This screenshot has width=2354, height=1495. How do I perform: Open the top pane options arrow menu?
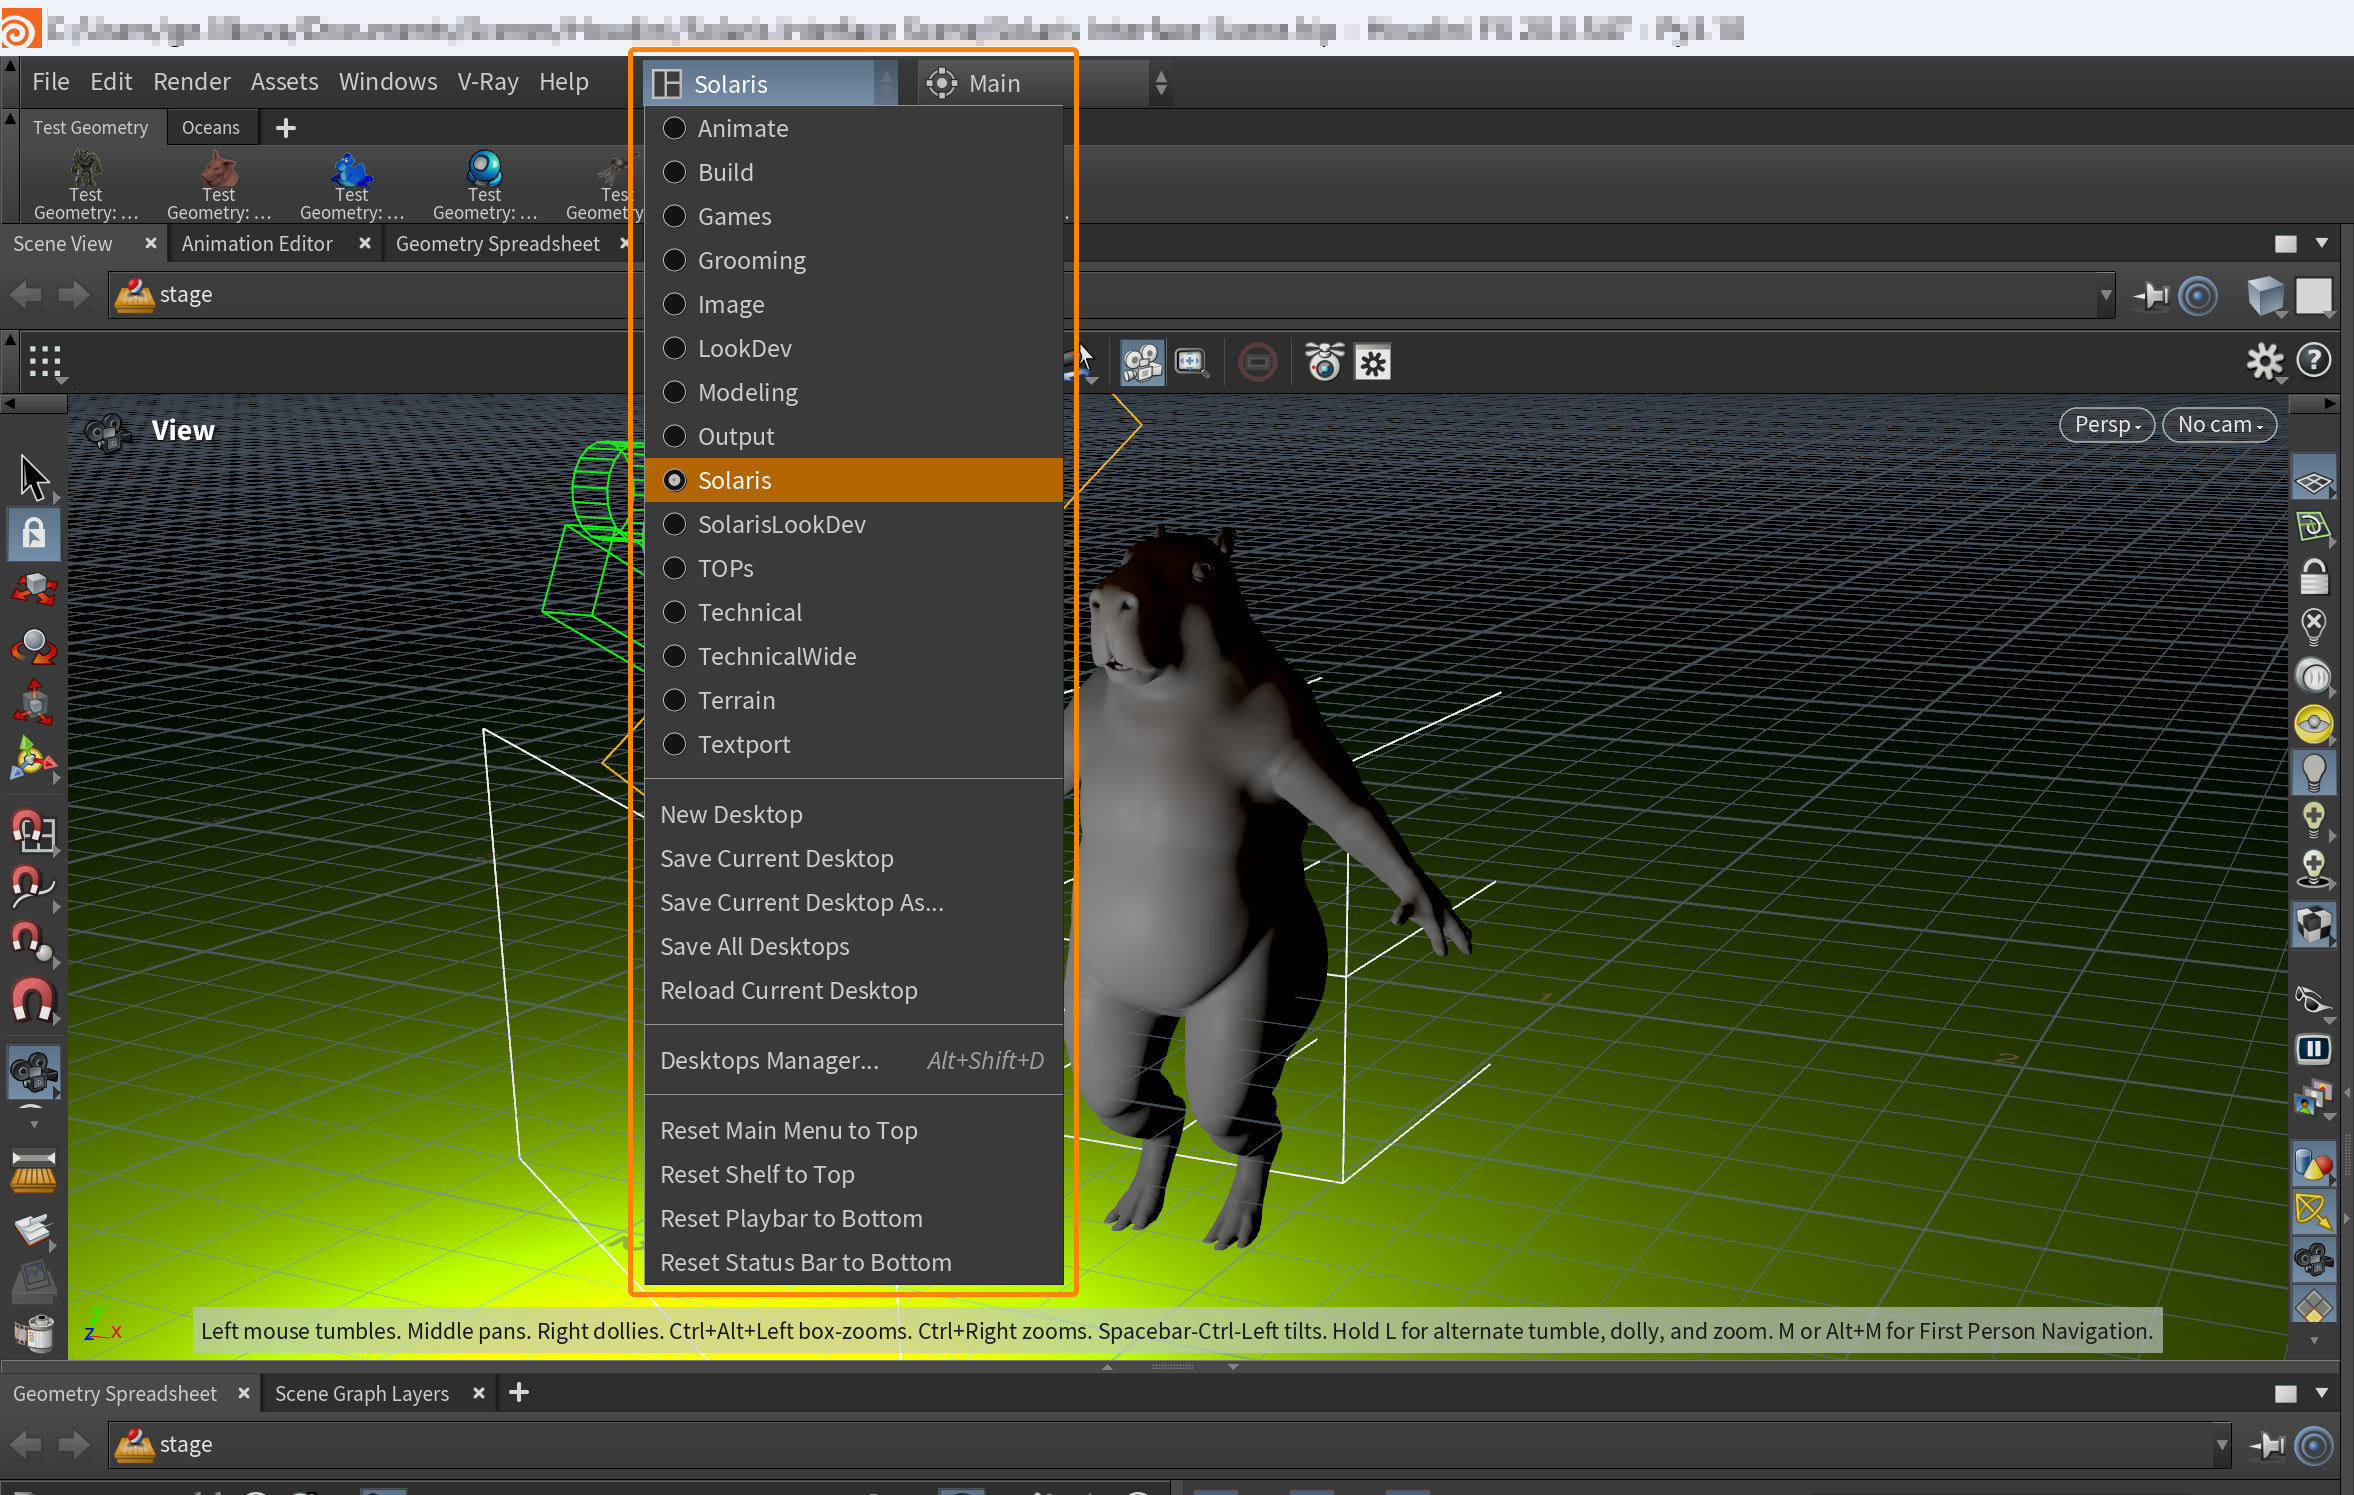(x=2322, y=243)
